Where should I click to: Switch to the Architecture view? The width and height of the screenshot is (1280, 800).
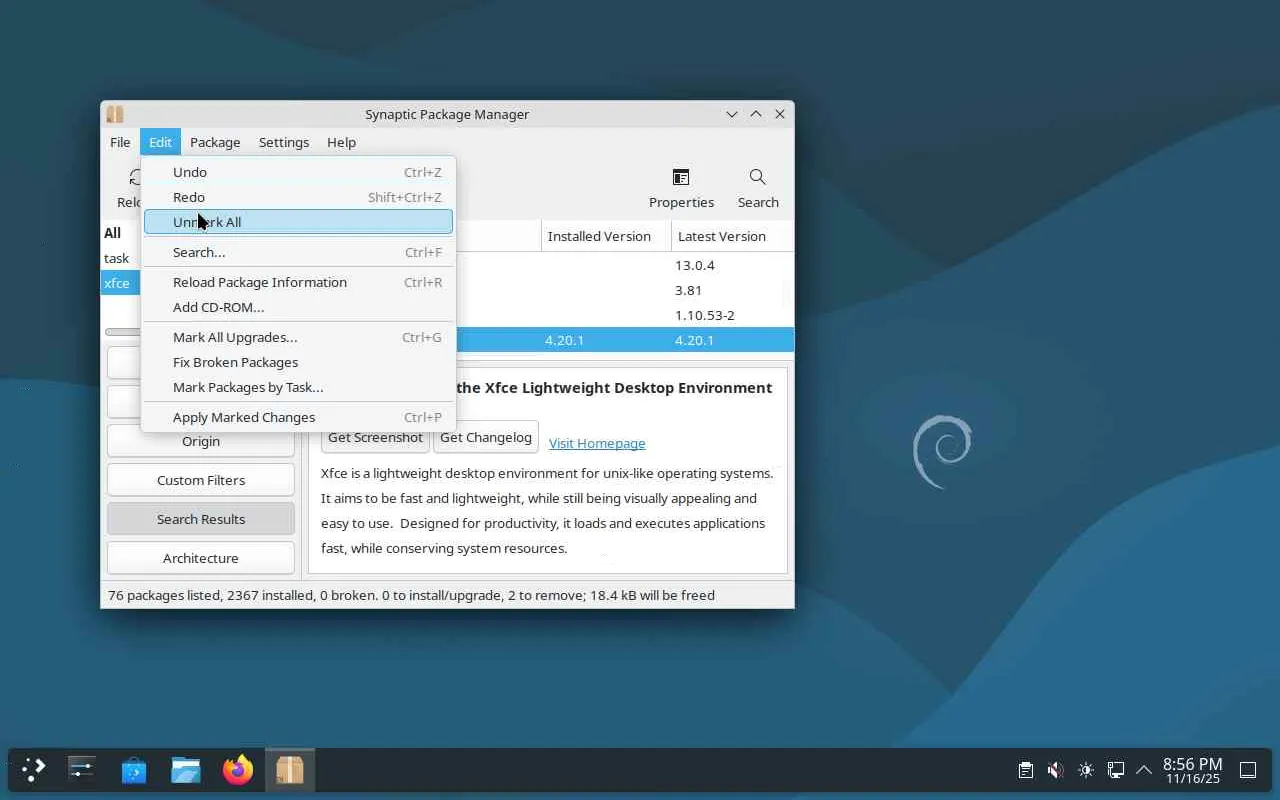[201, 558]
